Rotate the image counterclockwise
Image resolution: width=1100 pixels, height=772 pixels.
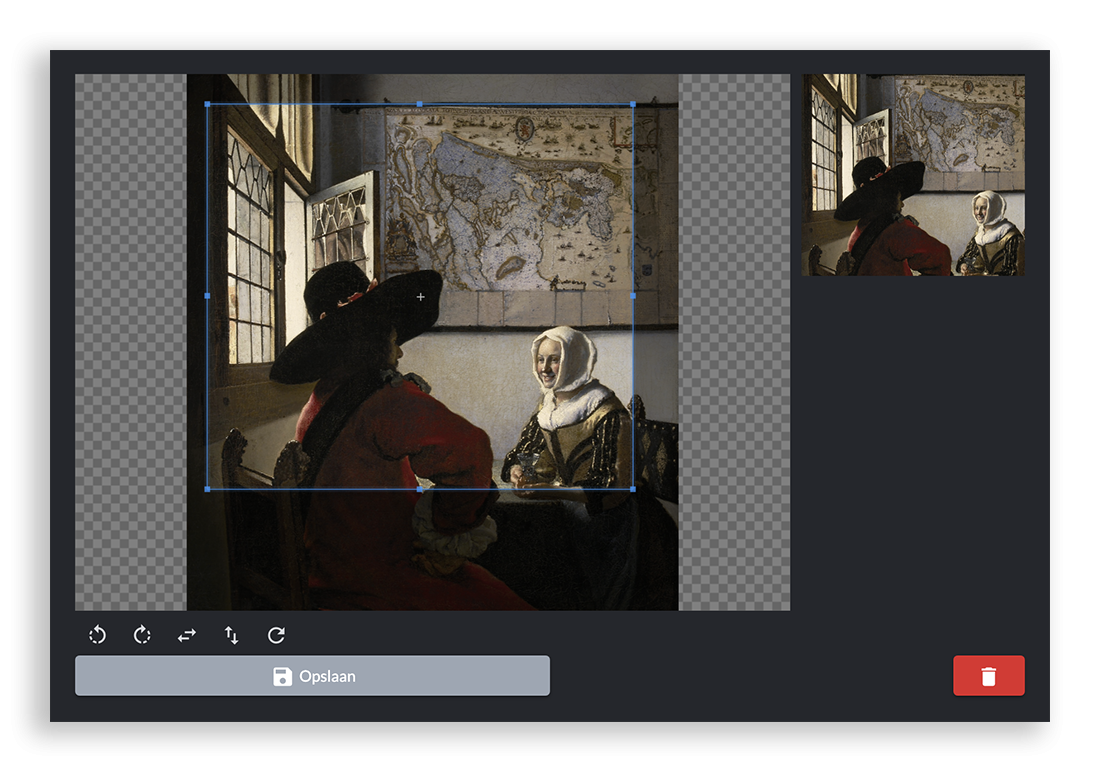click(x=97, y=635)
